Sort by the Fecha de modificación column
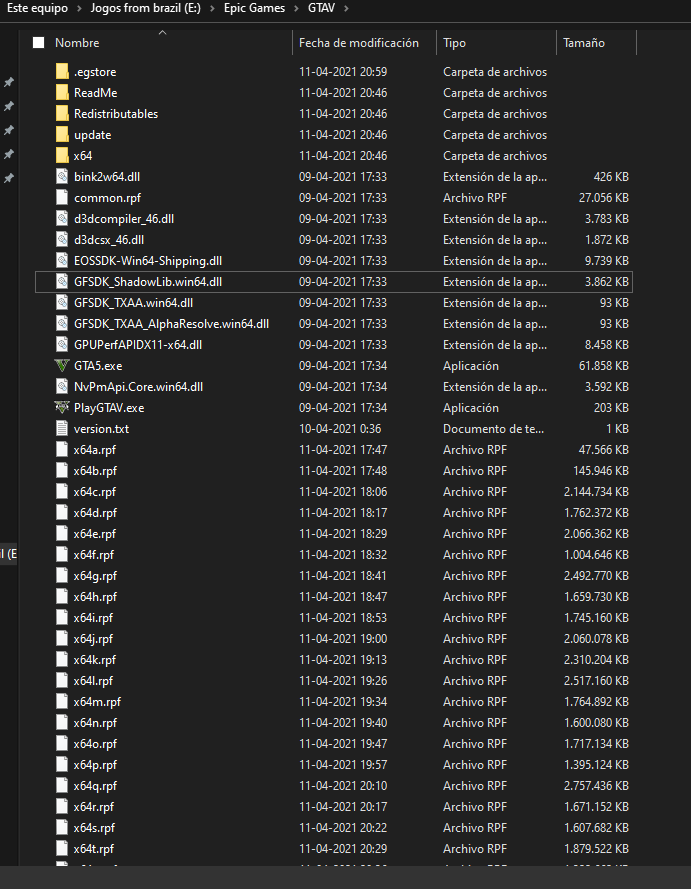 coord(359,43)
